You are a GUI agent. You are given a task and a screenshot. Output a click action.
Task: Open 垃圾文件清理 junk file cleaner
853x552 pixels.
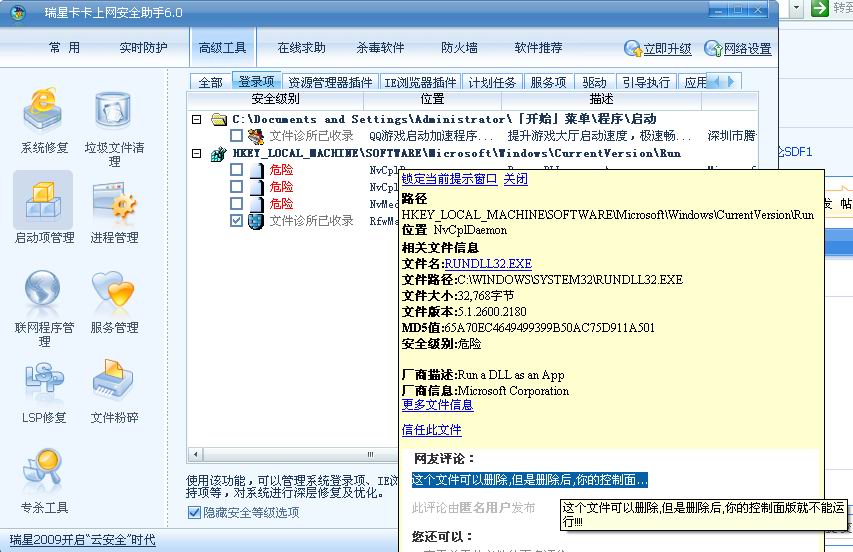click(114, 128)
